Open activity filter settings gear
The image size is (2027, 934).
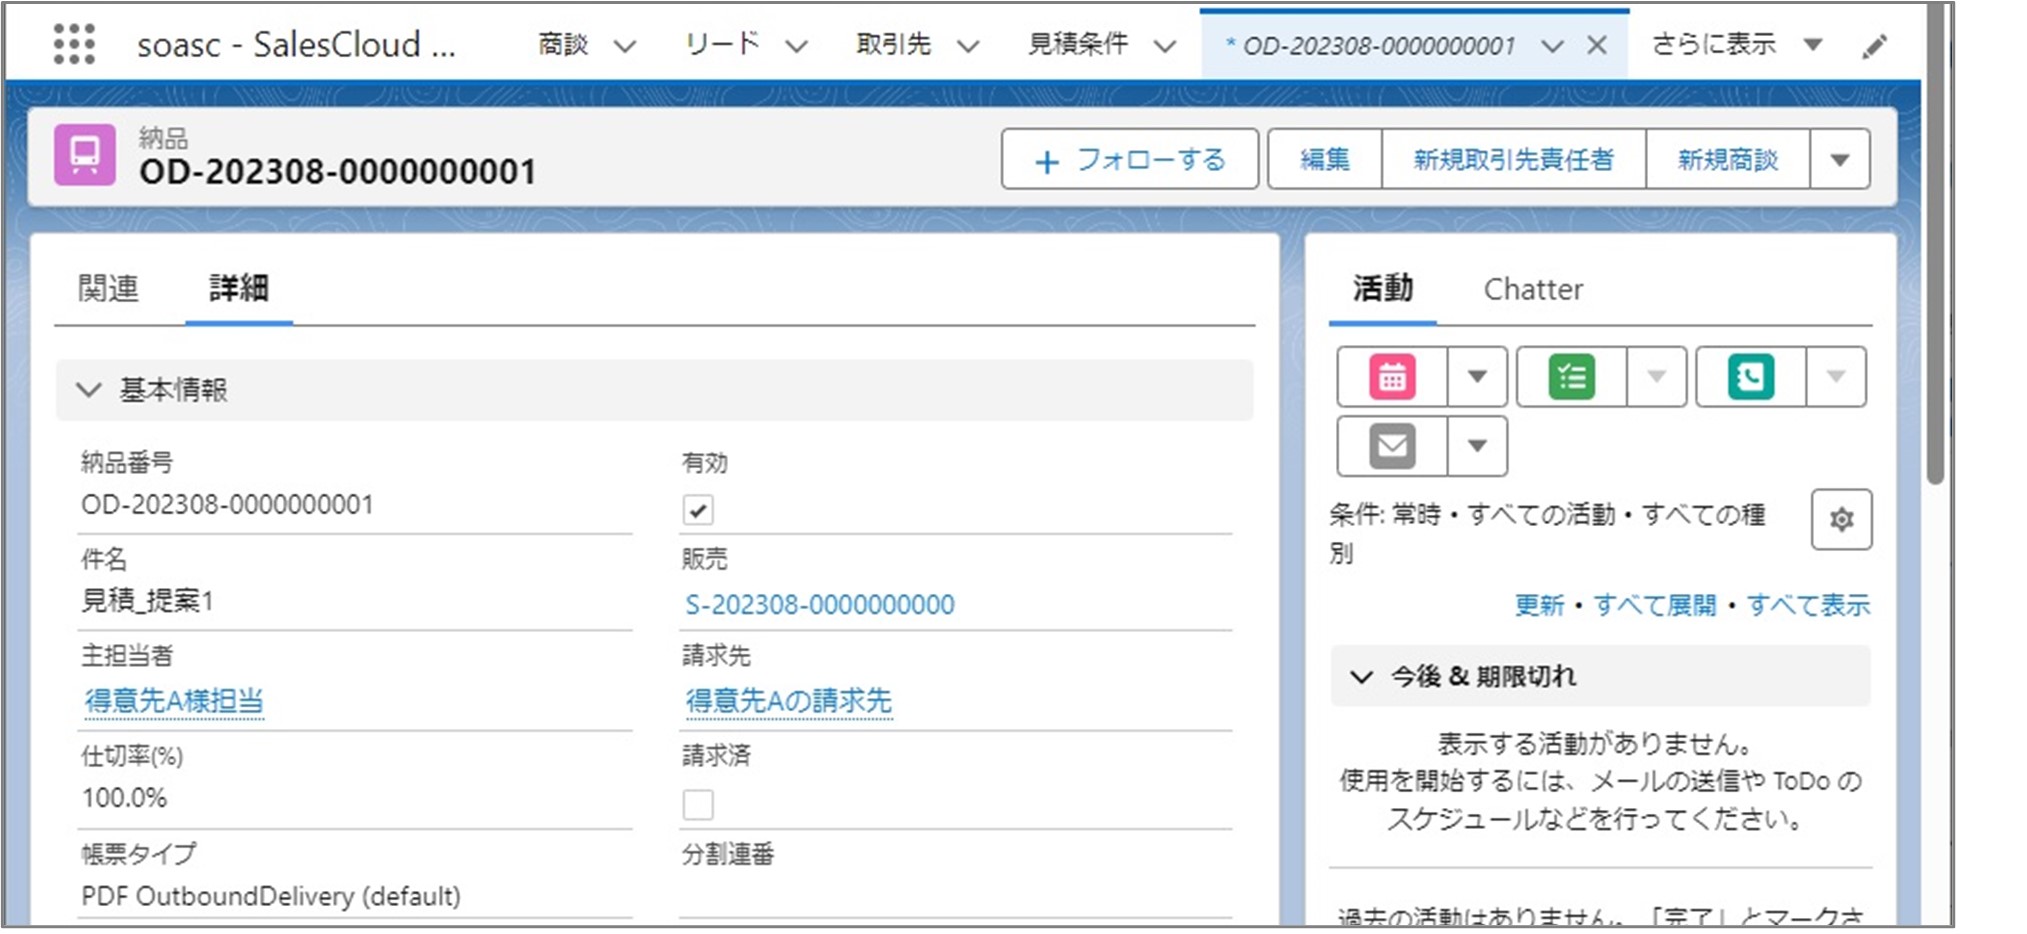1841,519
